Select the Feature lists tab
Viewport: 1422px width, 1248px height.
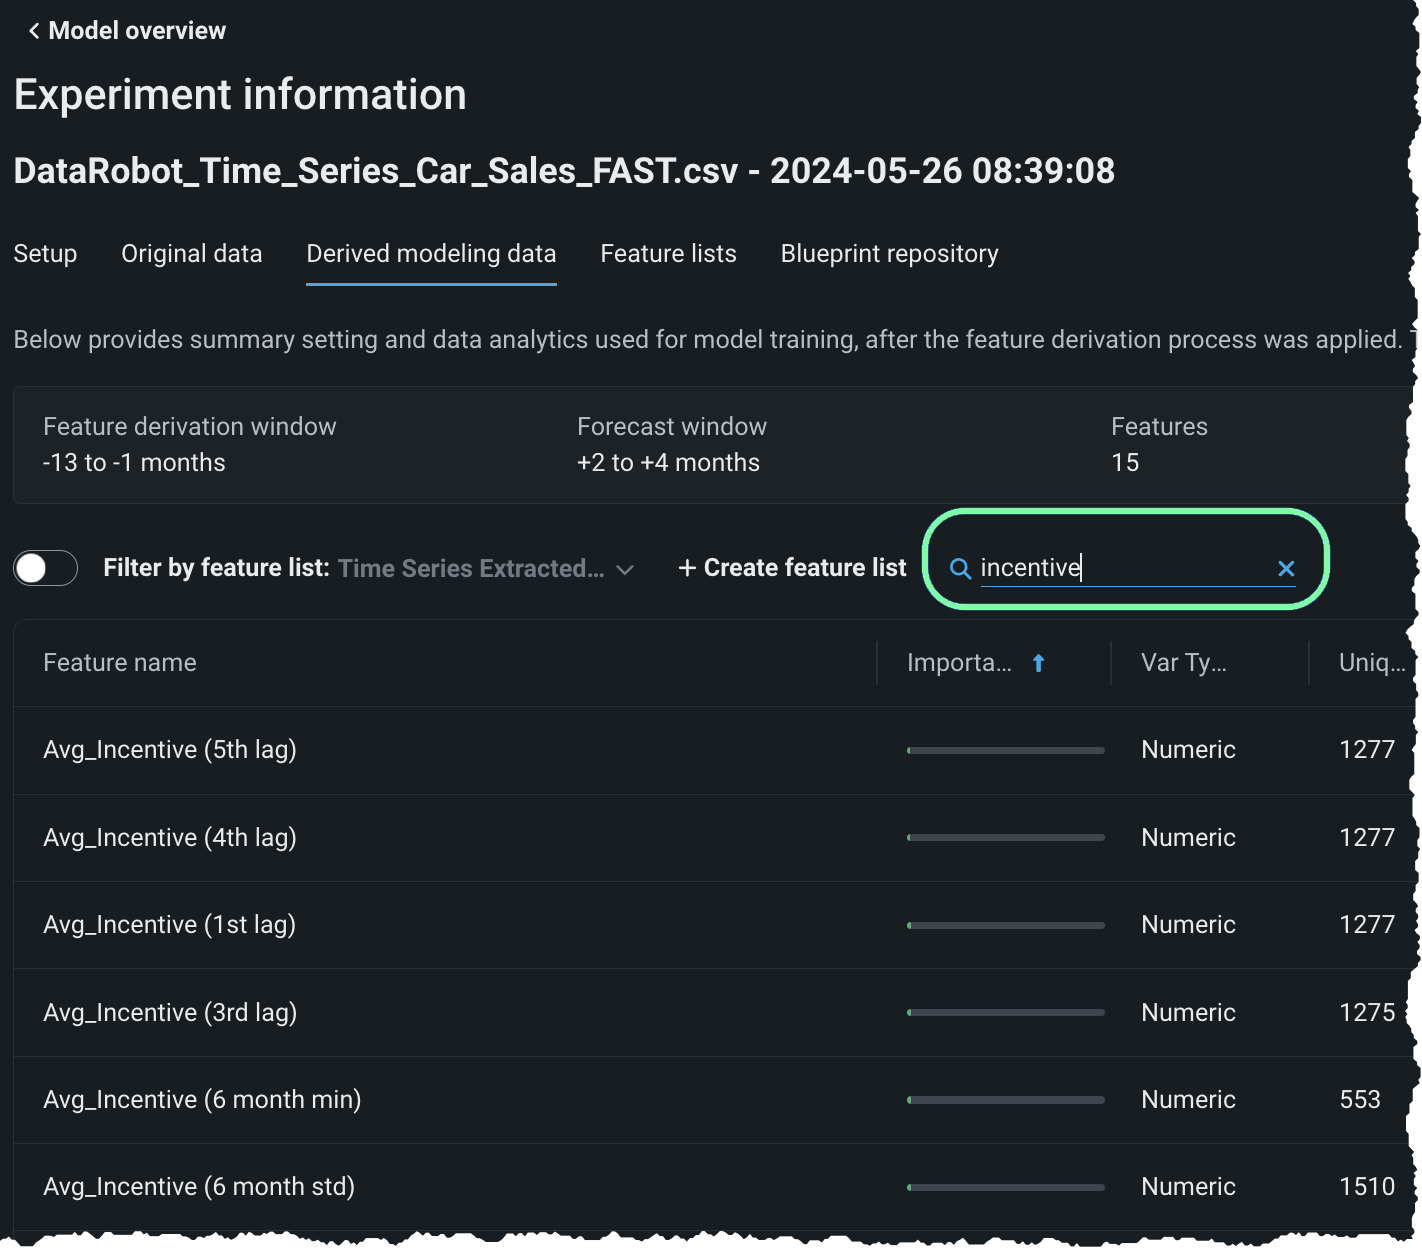click(668, 254)
